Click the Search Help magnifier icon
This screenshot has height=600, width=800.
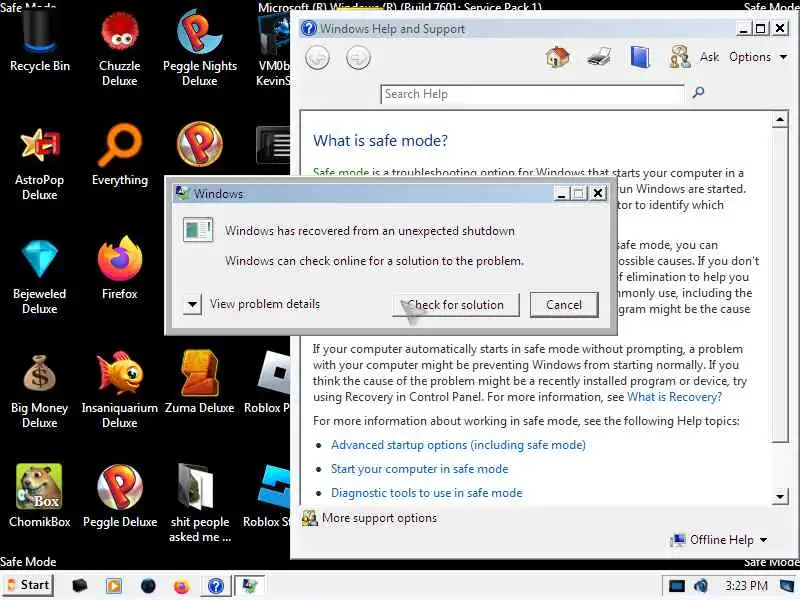[698, 92]
